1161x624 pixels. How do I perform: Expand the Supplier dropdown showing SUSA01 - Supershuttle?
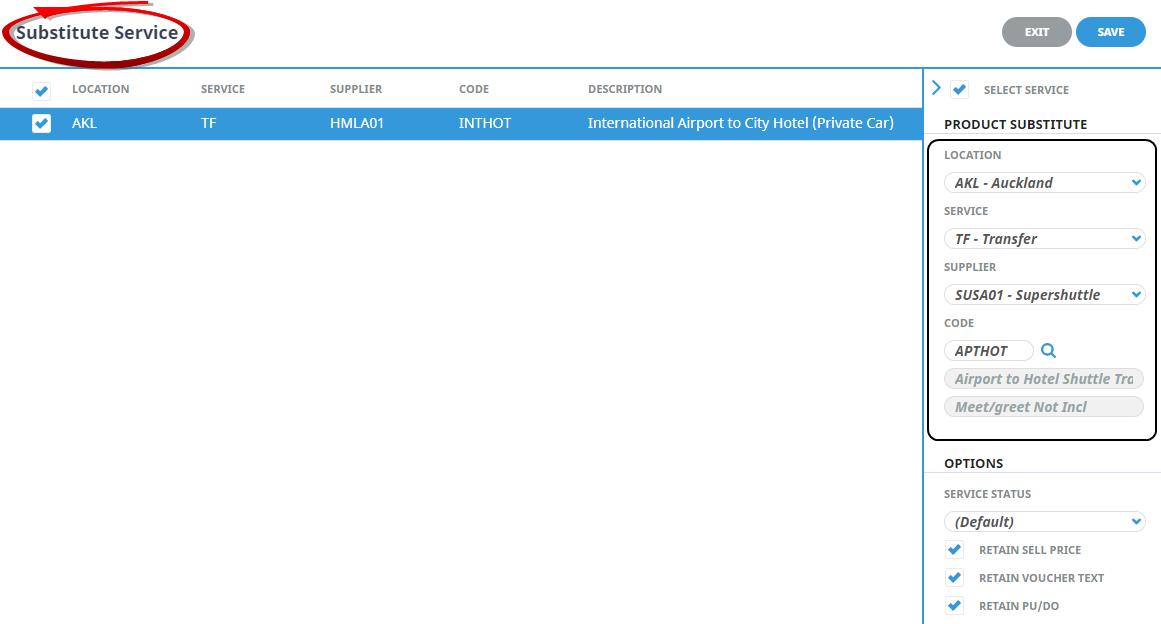1044,295
